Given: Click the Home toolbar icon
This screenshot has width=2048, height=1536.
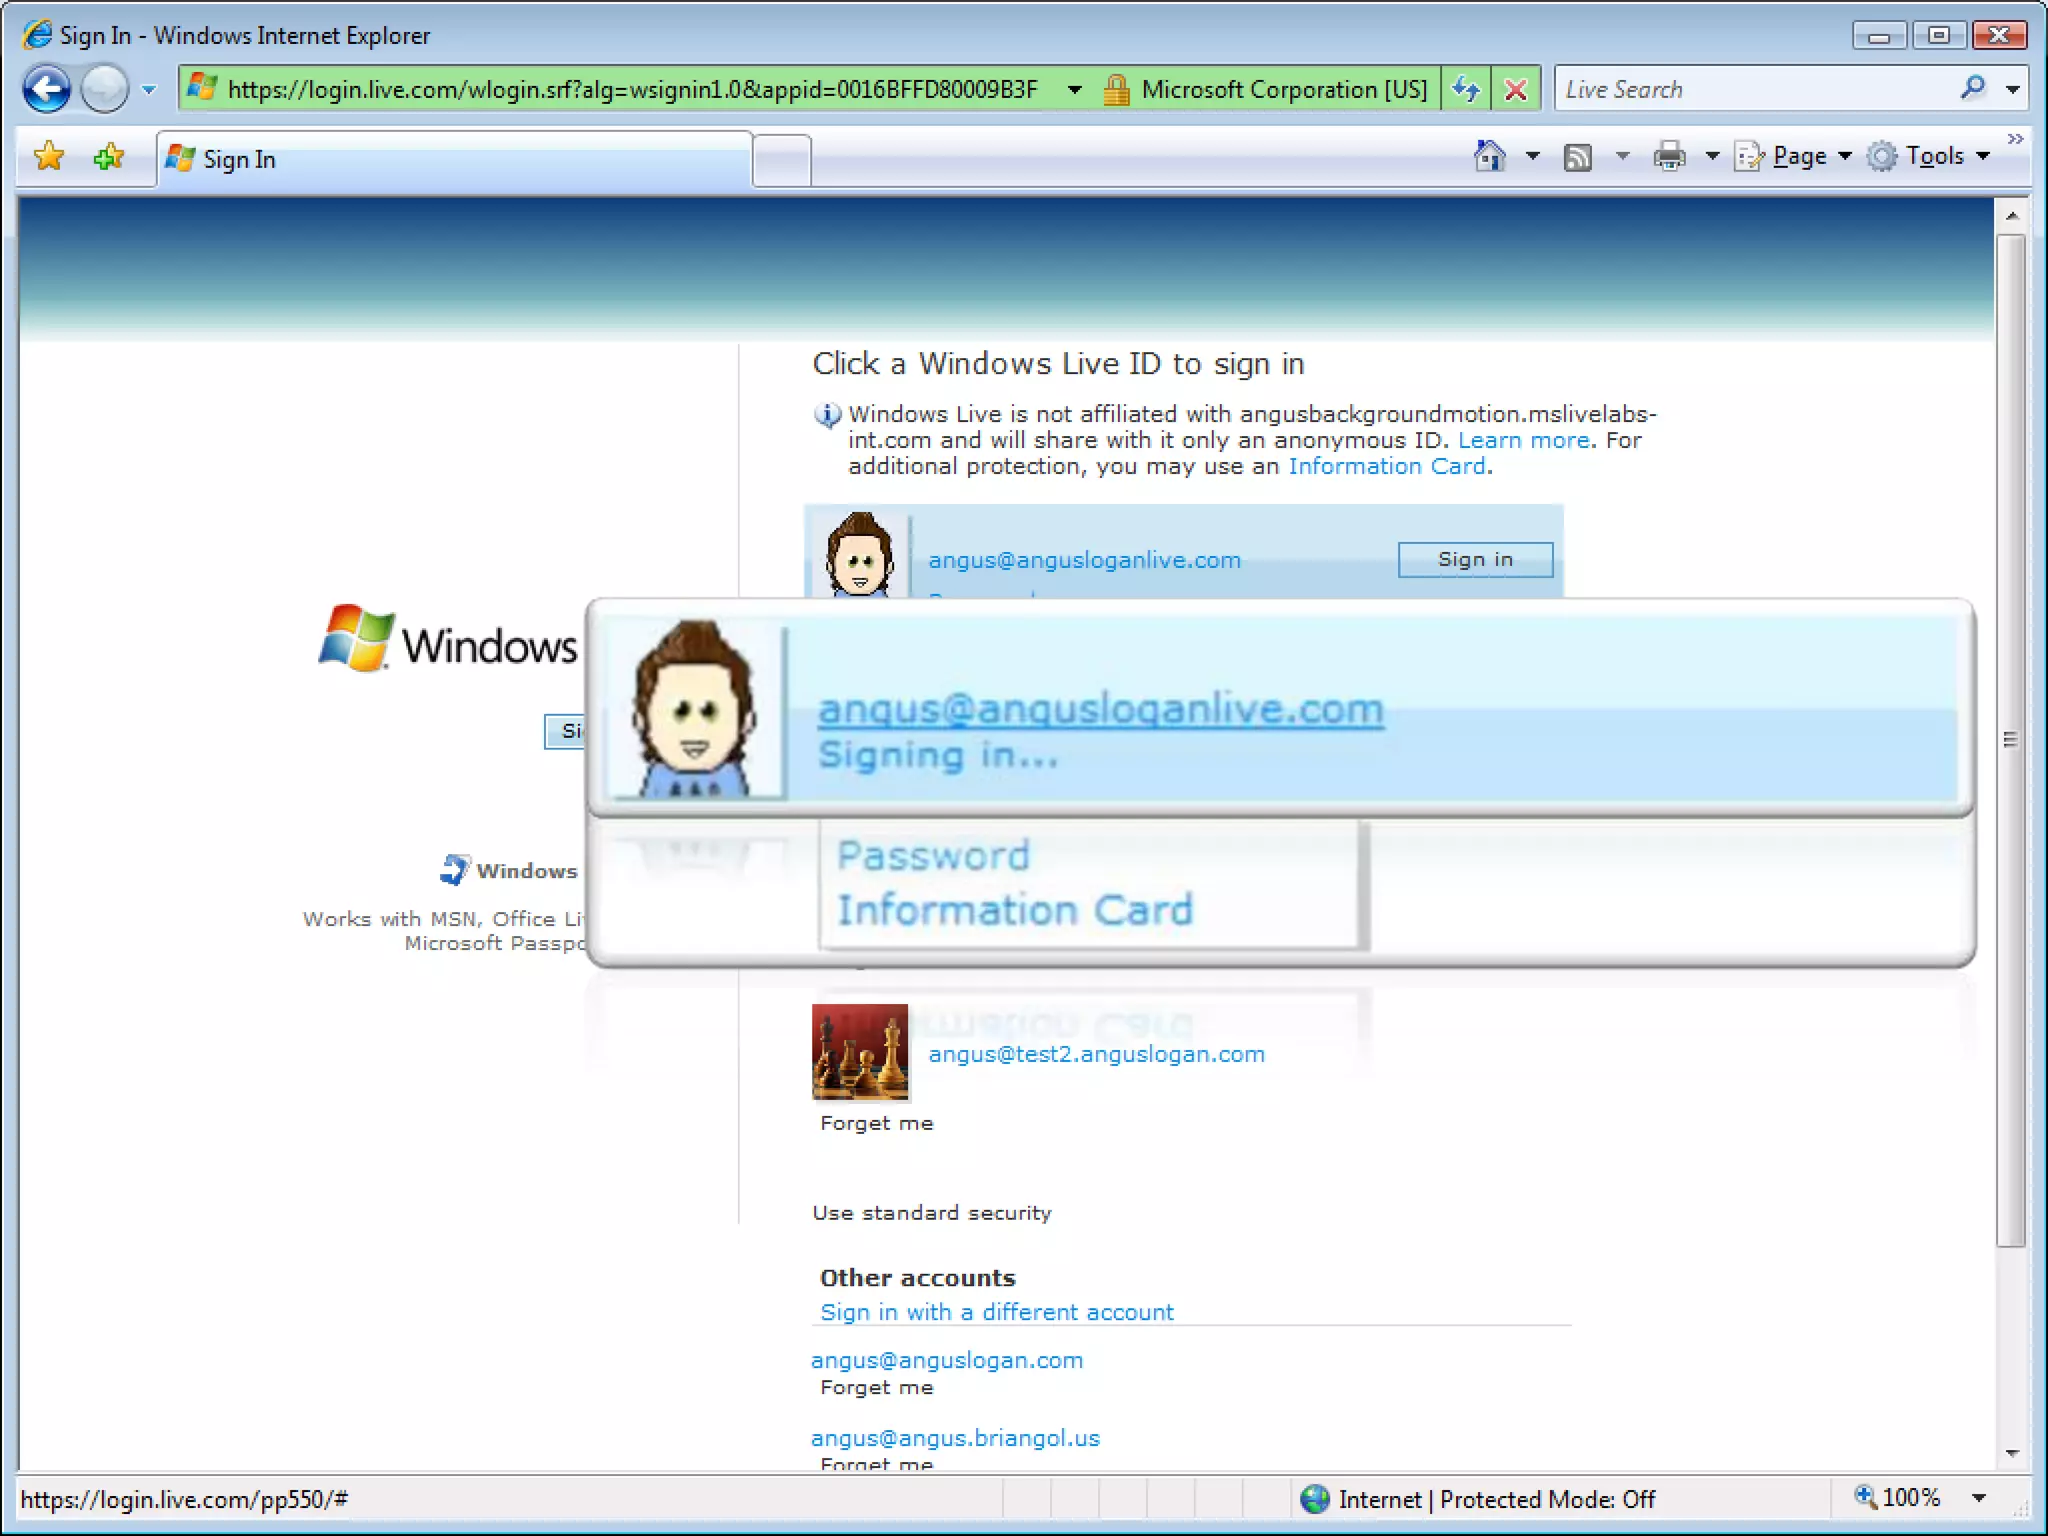Looking at the screenshot, I should (x=1490, y=155).
